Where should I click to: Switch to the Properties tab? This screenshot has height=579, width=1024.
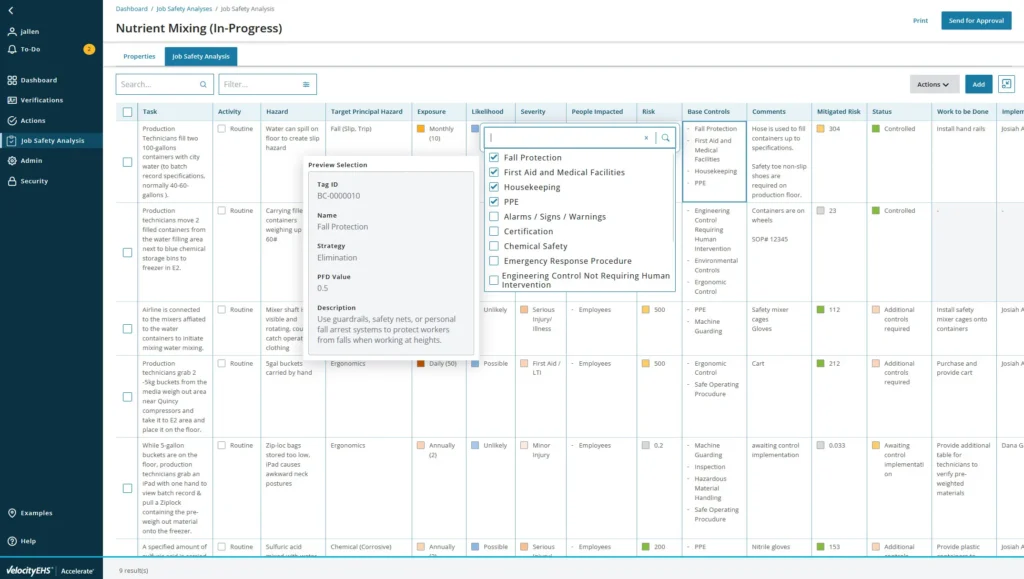(x=139, y=57)
